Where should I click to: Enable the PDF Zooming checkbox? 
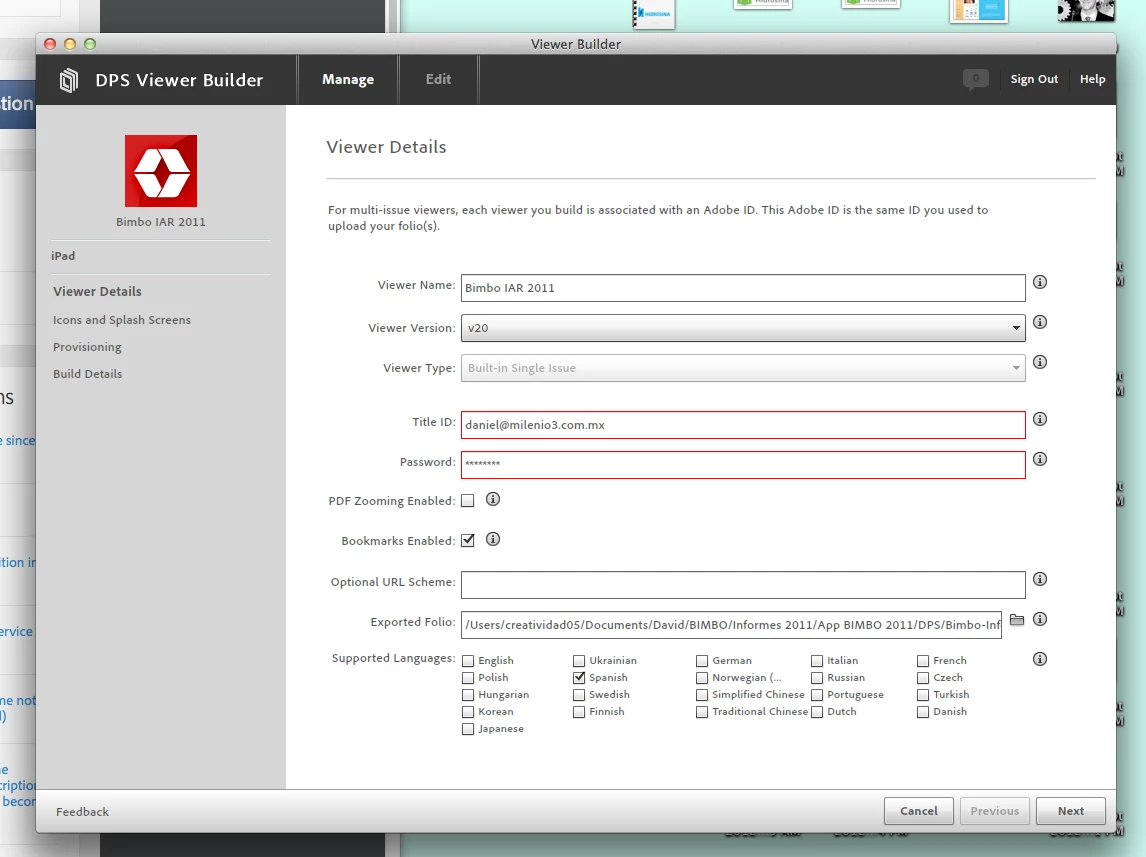pyautogui.click(x=468, y=500)
